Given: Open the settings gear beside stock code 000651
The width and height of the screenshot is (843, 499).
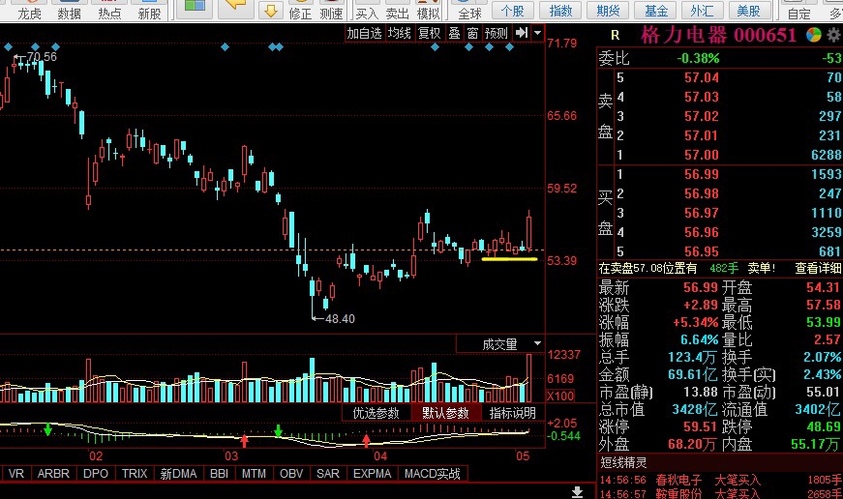Looking at the screenshot, I should [x=834, y=35].
